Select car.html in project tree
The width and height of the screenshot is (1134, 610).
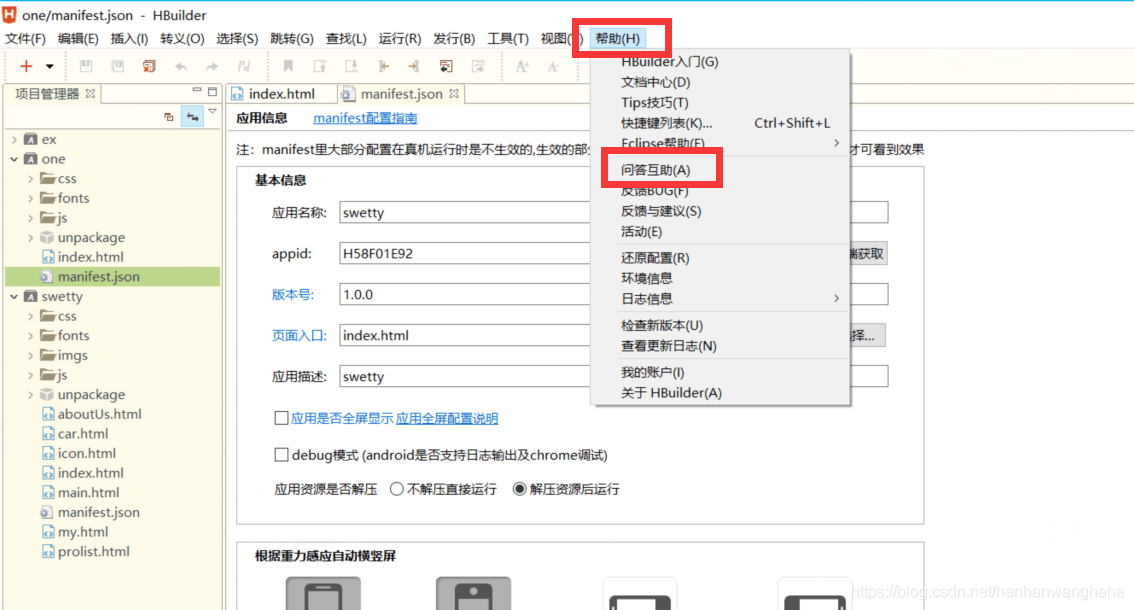(x=82, y=433)
